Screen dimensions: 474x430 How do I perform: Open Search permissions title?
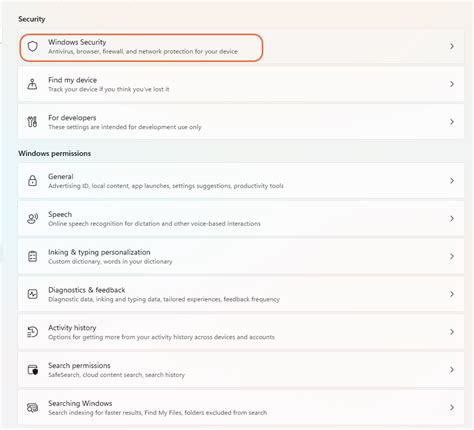tap(79, 365)
